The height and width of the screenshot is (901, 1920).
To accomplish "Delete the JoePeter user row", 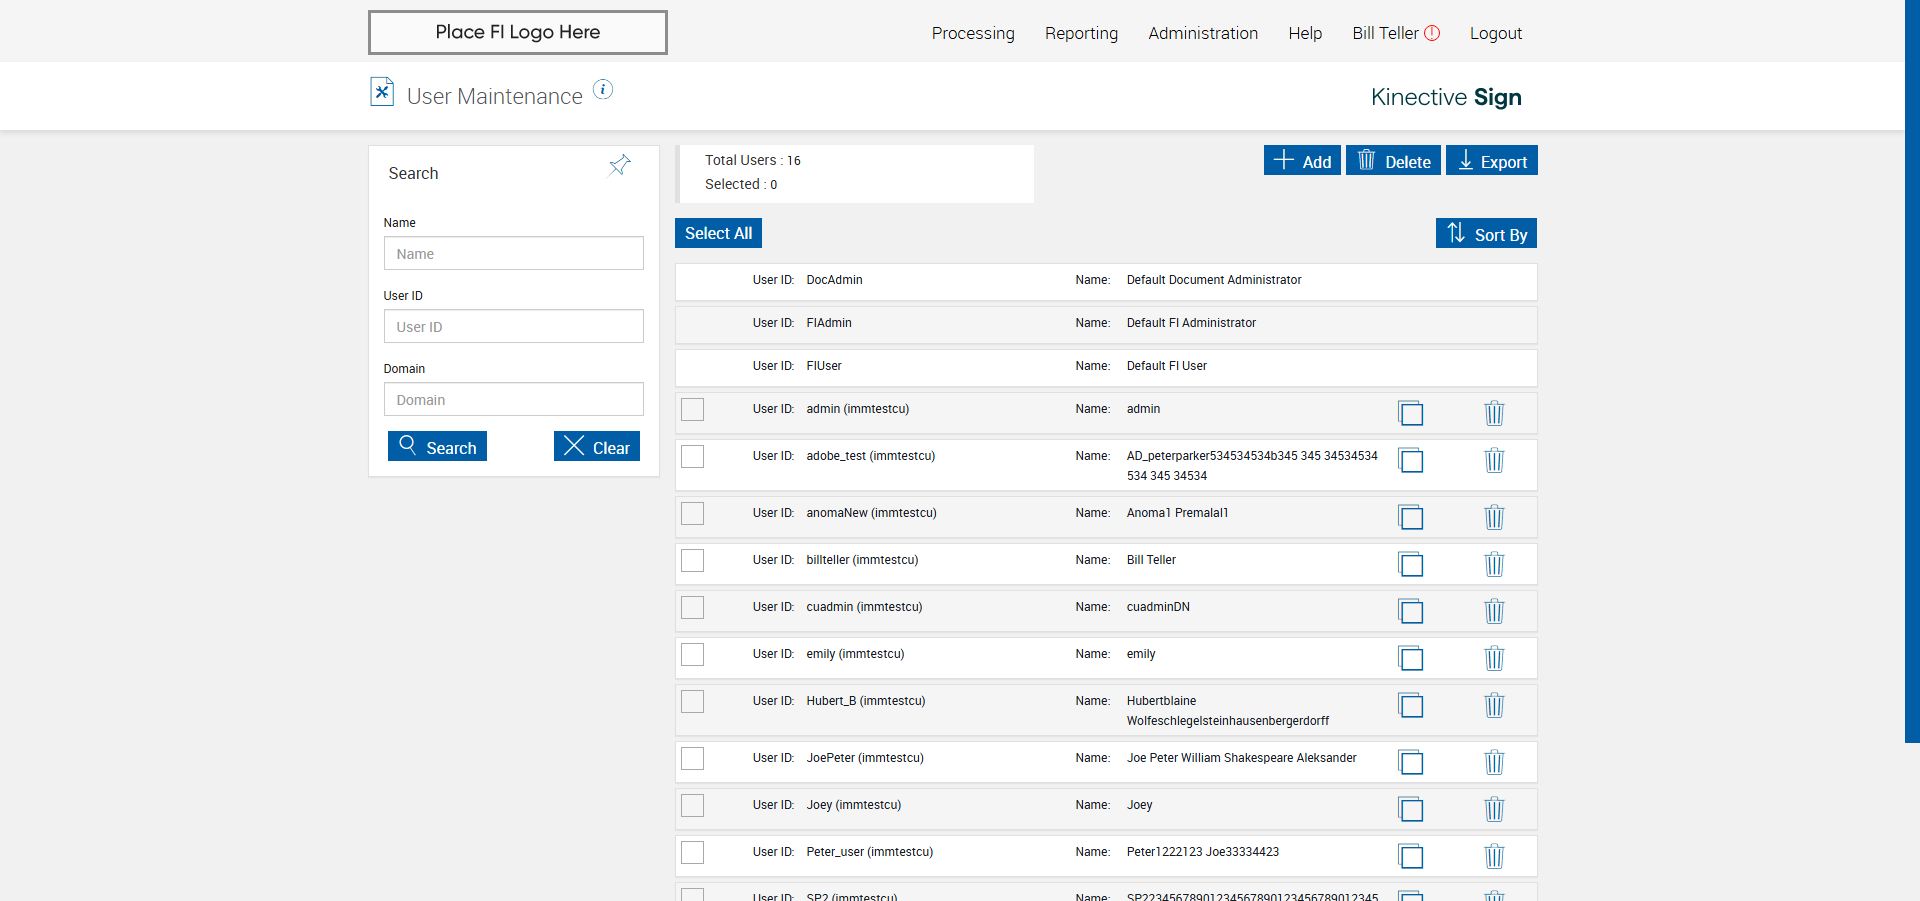I will (1494, 762).
